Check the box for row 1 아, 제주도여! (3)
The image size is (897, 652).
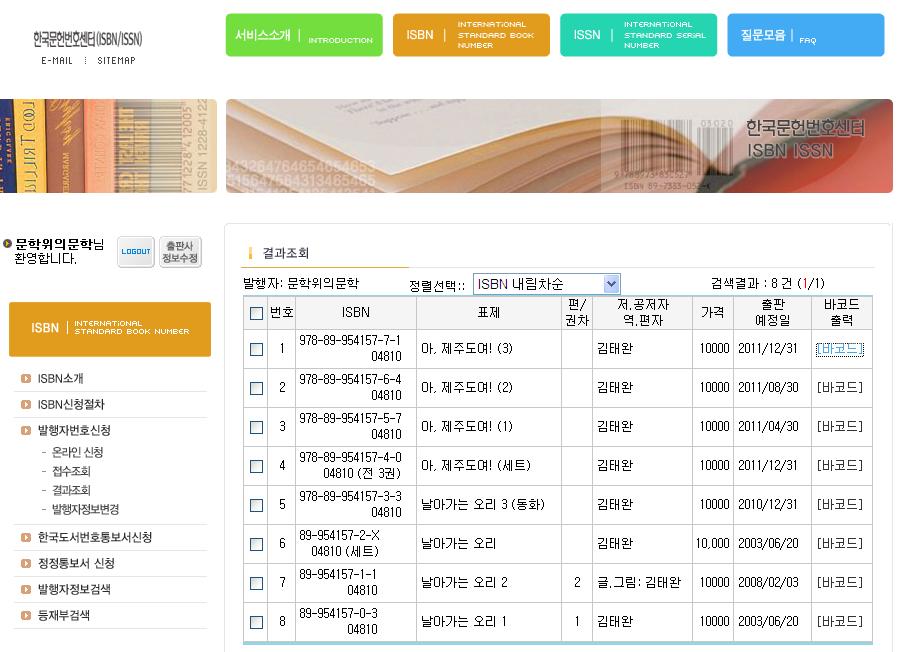pos(256,349)
